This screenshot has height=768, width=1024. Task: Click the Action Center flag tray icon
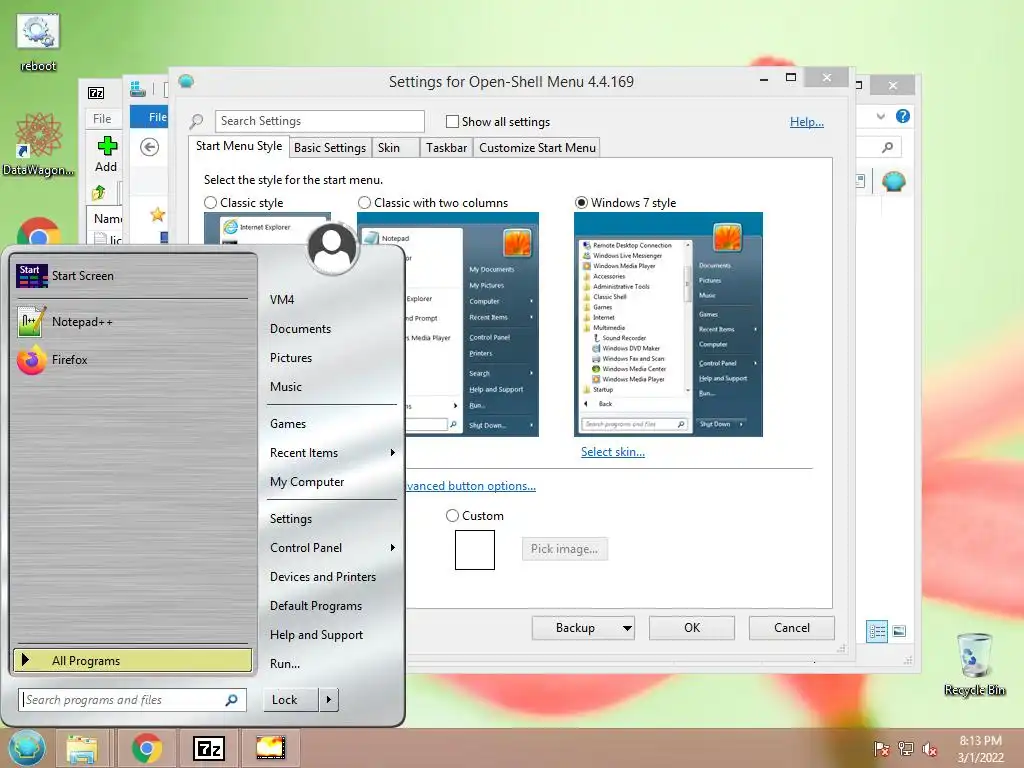882,749
